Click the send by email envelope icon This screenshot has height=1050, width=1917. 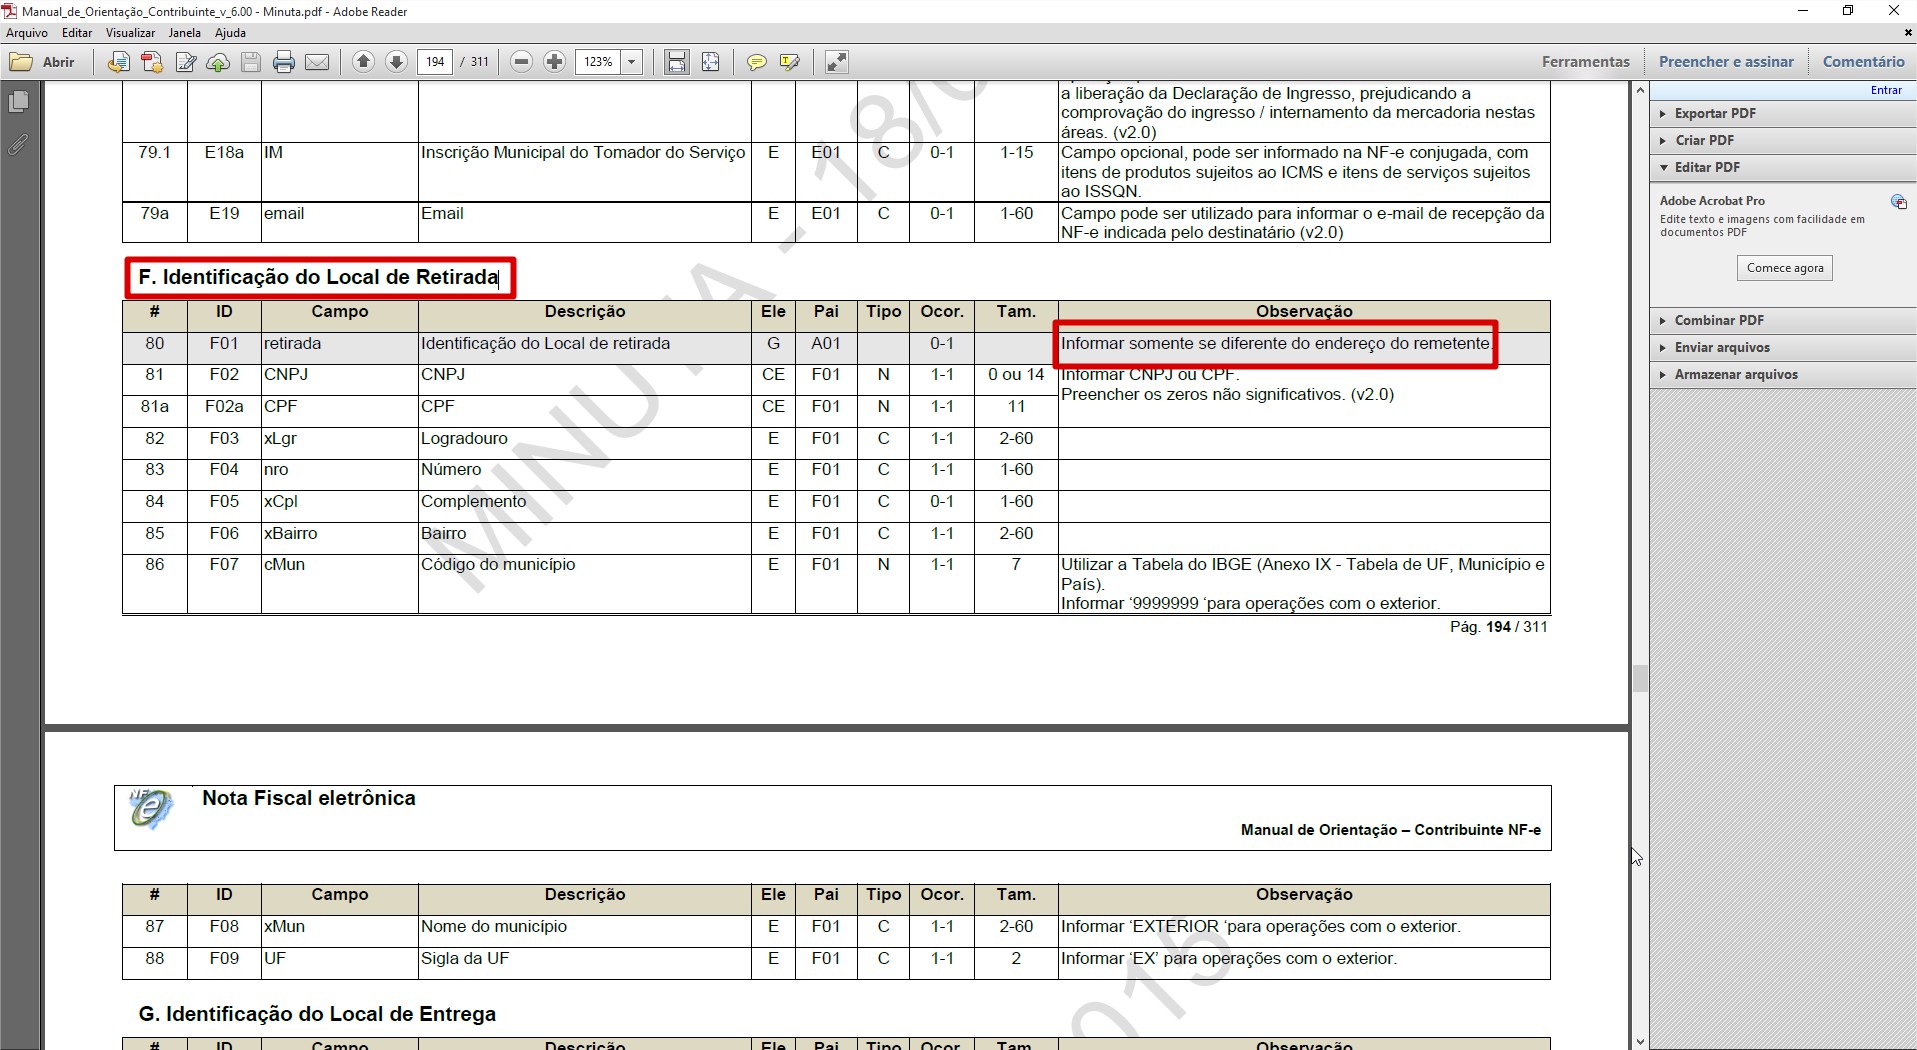317,62
